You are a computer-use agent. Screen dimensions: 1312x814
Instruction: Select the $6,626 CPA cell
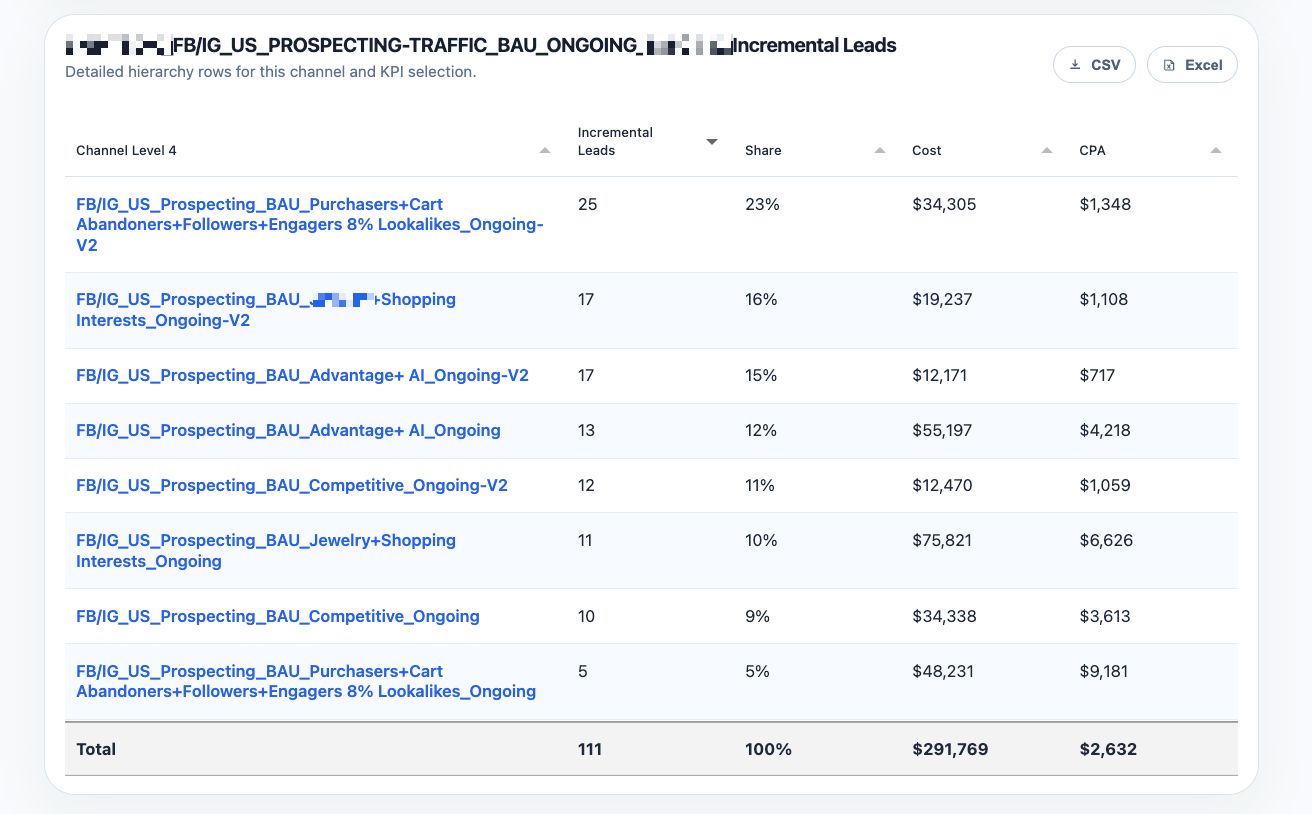coord(1105,541)
